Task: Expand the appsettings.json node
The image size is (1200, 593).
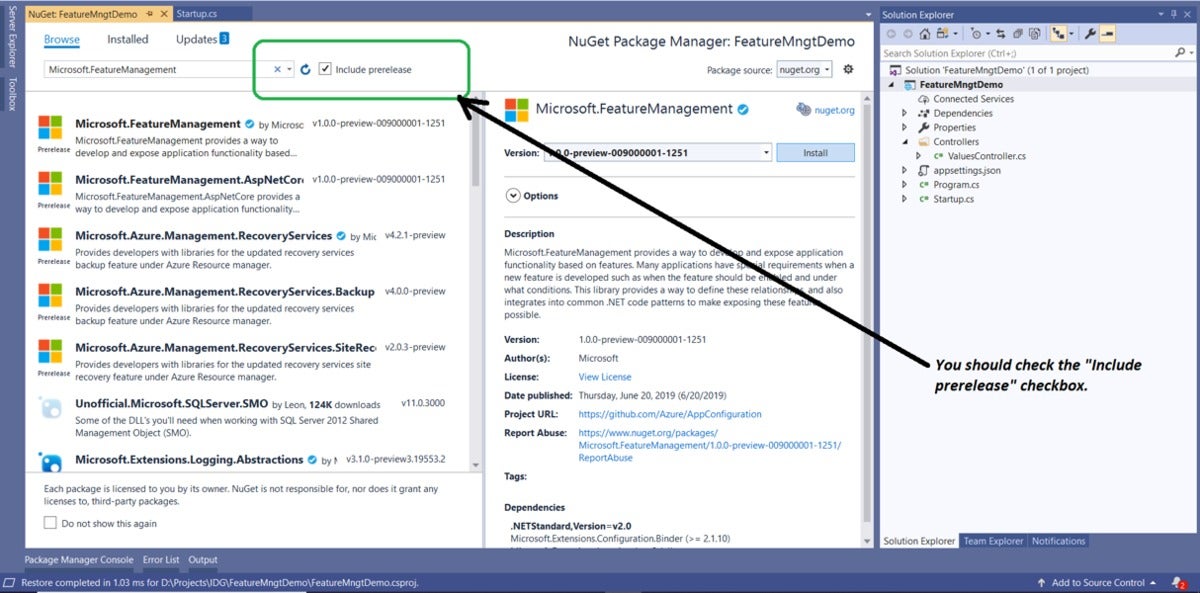Action: pos(905,170)
